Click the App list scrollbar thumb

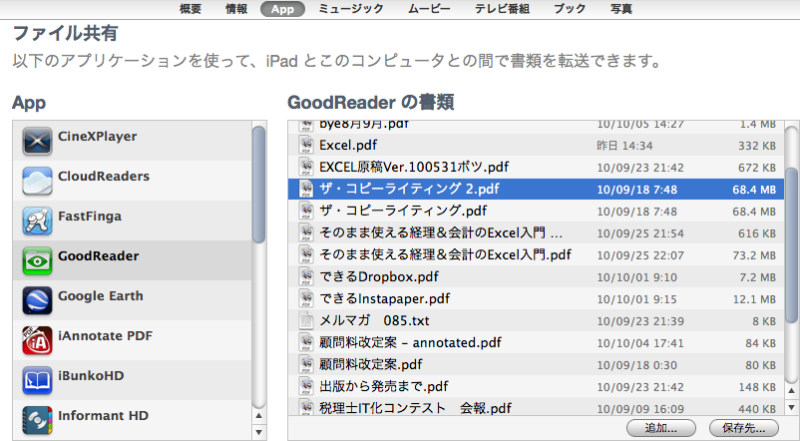pos(259,185)
